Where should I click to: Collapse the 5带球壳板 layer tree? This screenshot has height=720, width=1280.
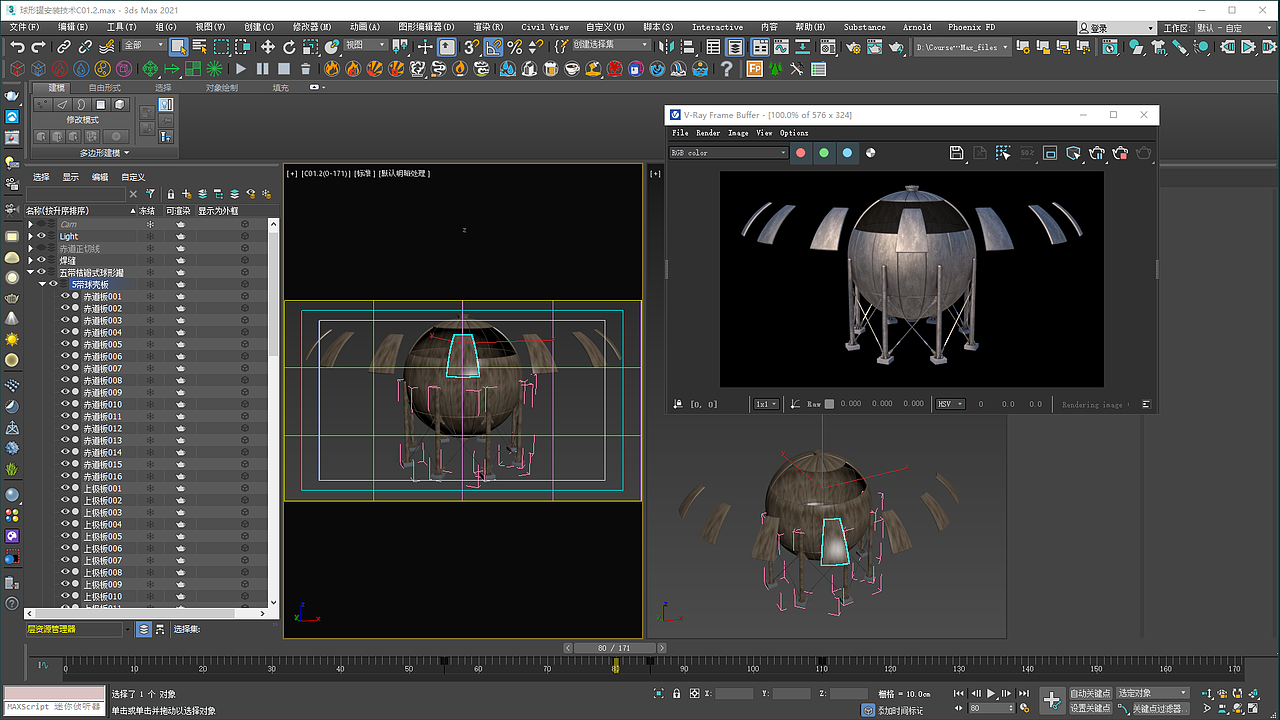point(42,285)
